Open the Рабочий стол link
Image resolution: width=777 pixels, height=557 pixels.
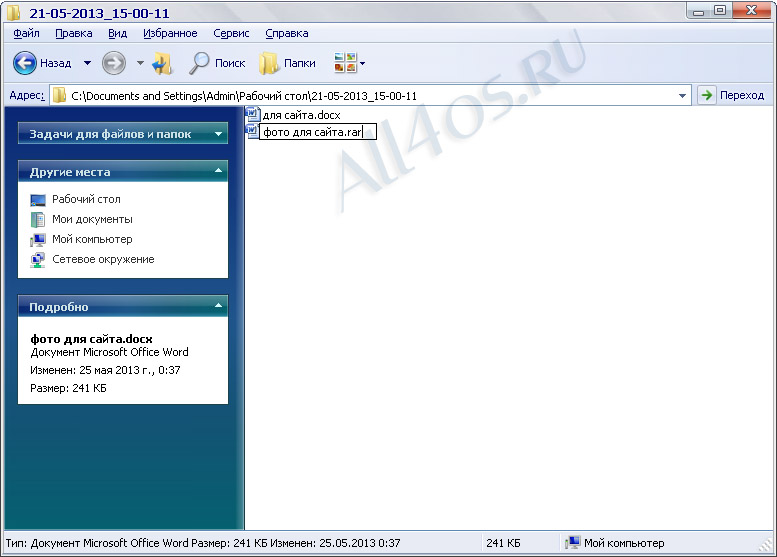(x=86, y=199)
